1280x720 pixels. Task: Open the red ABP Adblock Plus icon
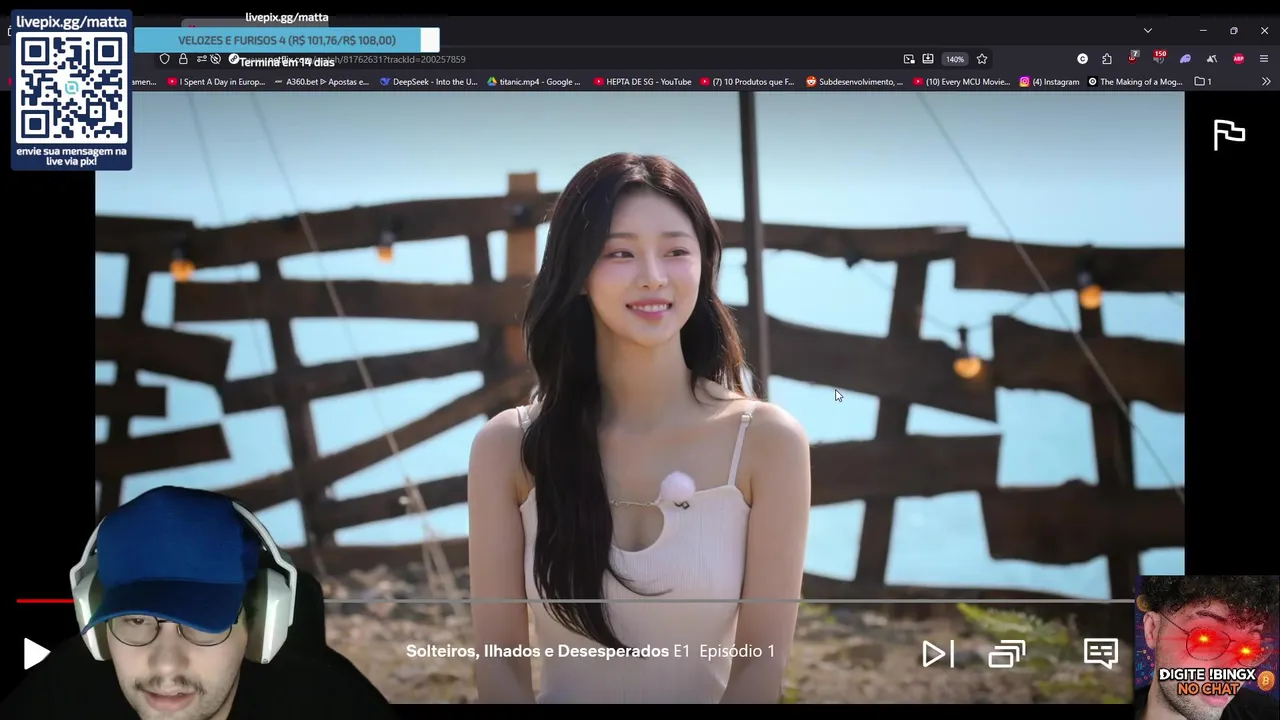point(1238,59)
